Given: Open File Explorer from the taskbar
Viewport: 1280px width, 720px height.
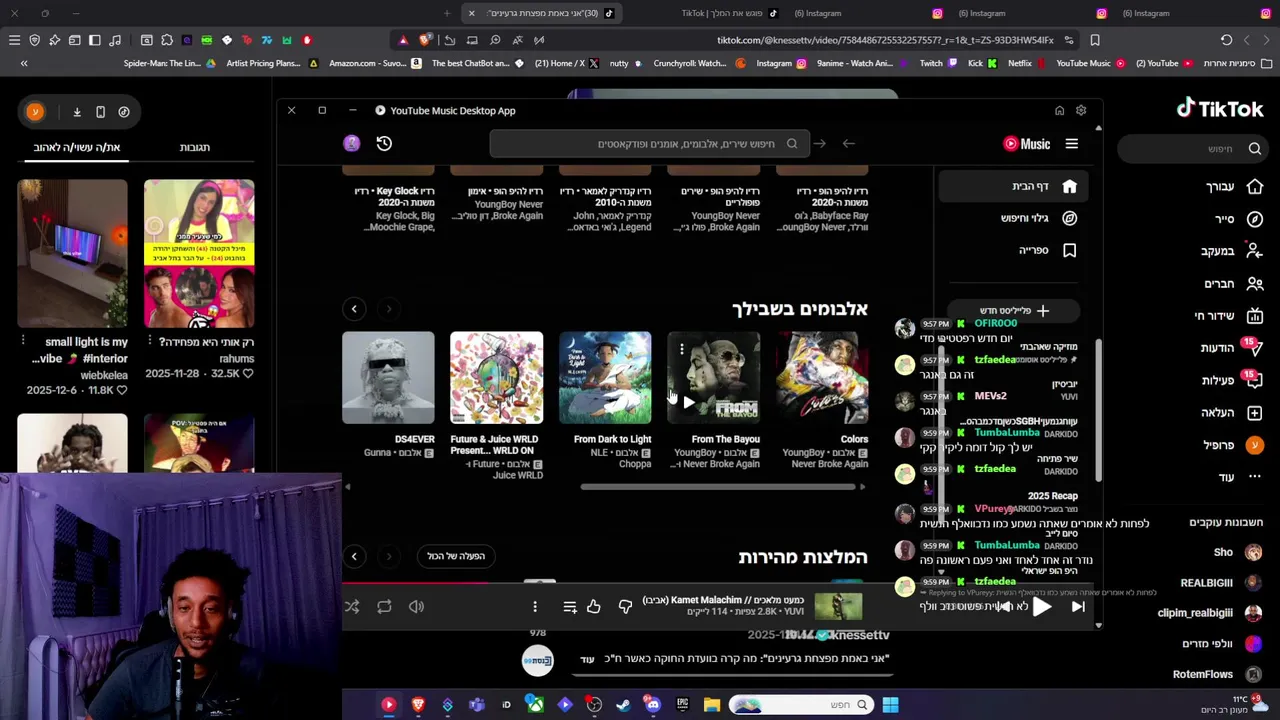Looking at the screenshot, I should tap(712, 705).
